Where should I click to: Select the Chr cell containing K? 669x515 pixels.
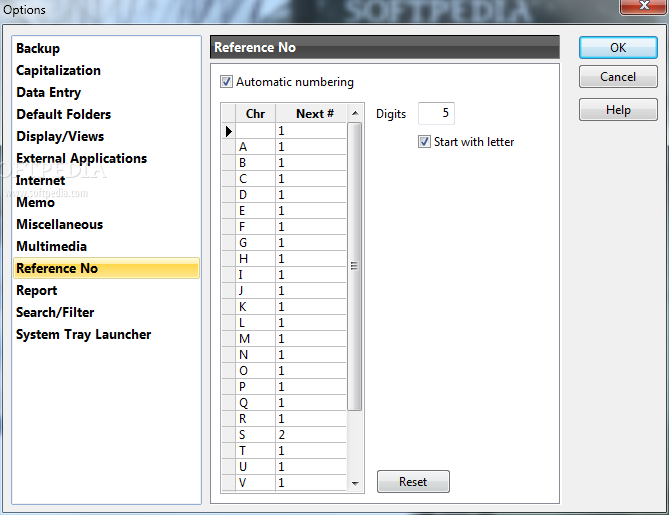(x=255, y=307)
